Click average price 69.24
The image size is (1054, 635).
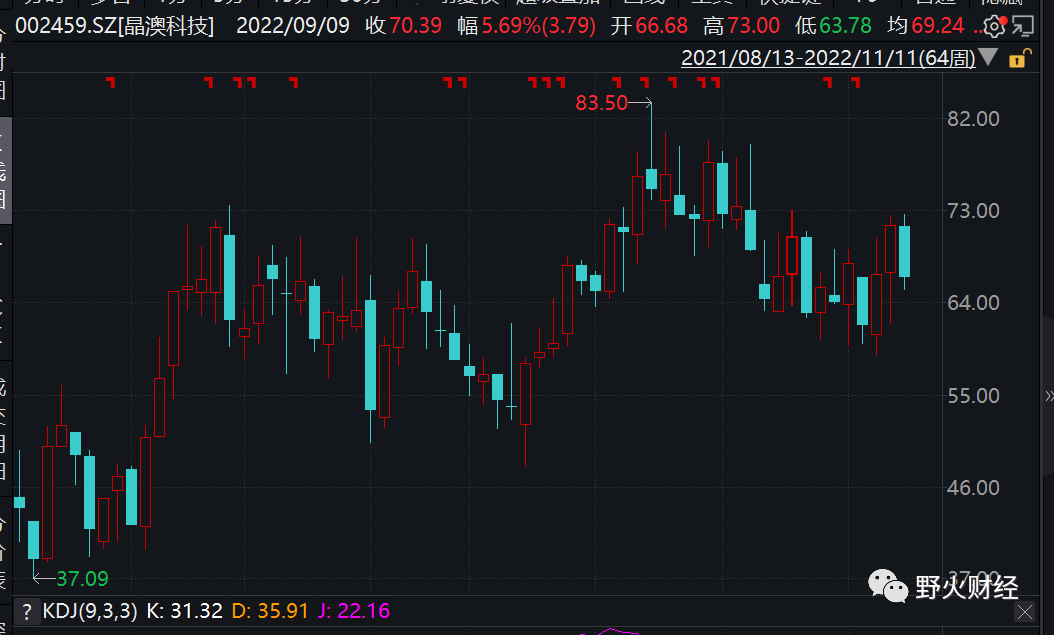938,26
